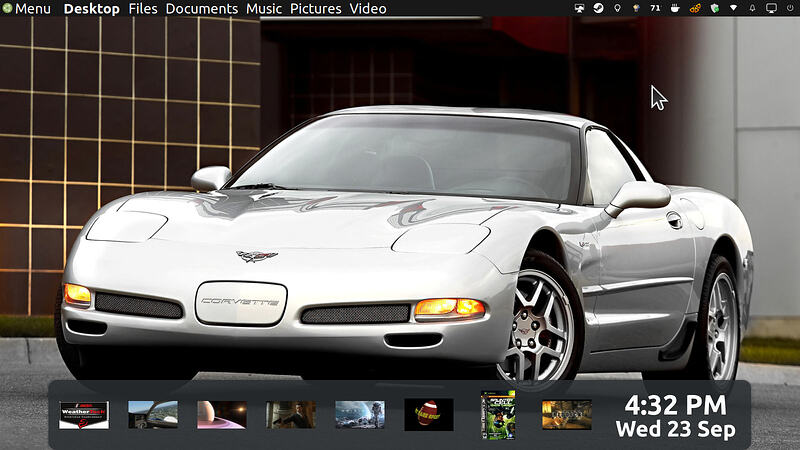Image resolution: width=800 pixels, height=450 pixels.
Task: Click the lightbulb tray icon
Action: 617,8
